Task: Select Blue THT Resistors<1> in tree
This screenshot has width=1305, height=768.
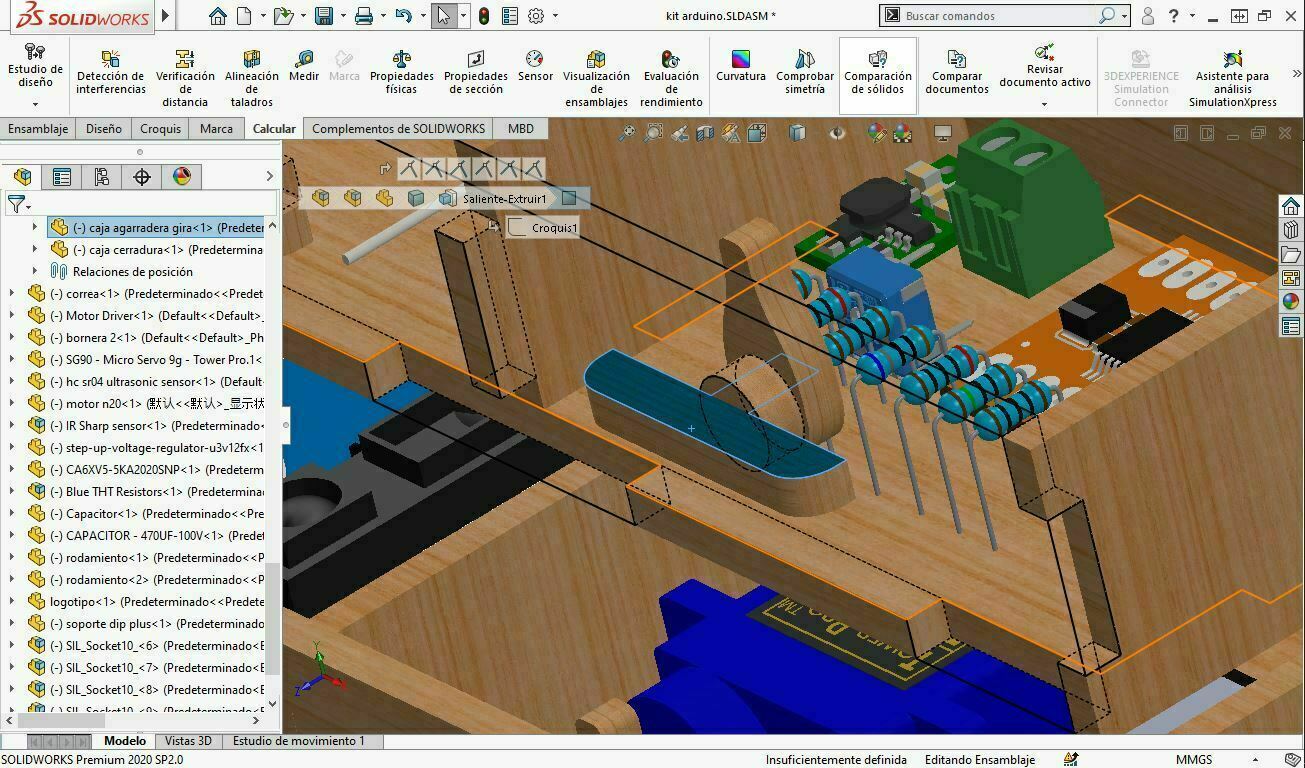Action: point(156,492)
